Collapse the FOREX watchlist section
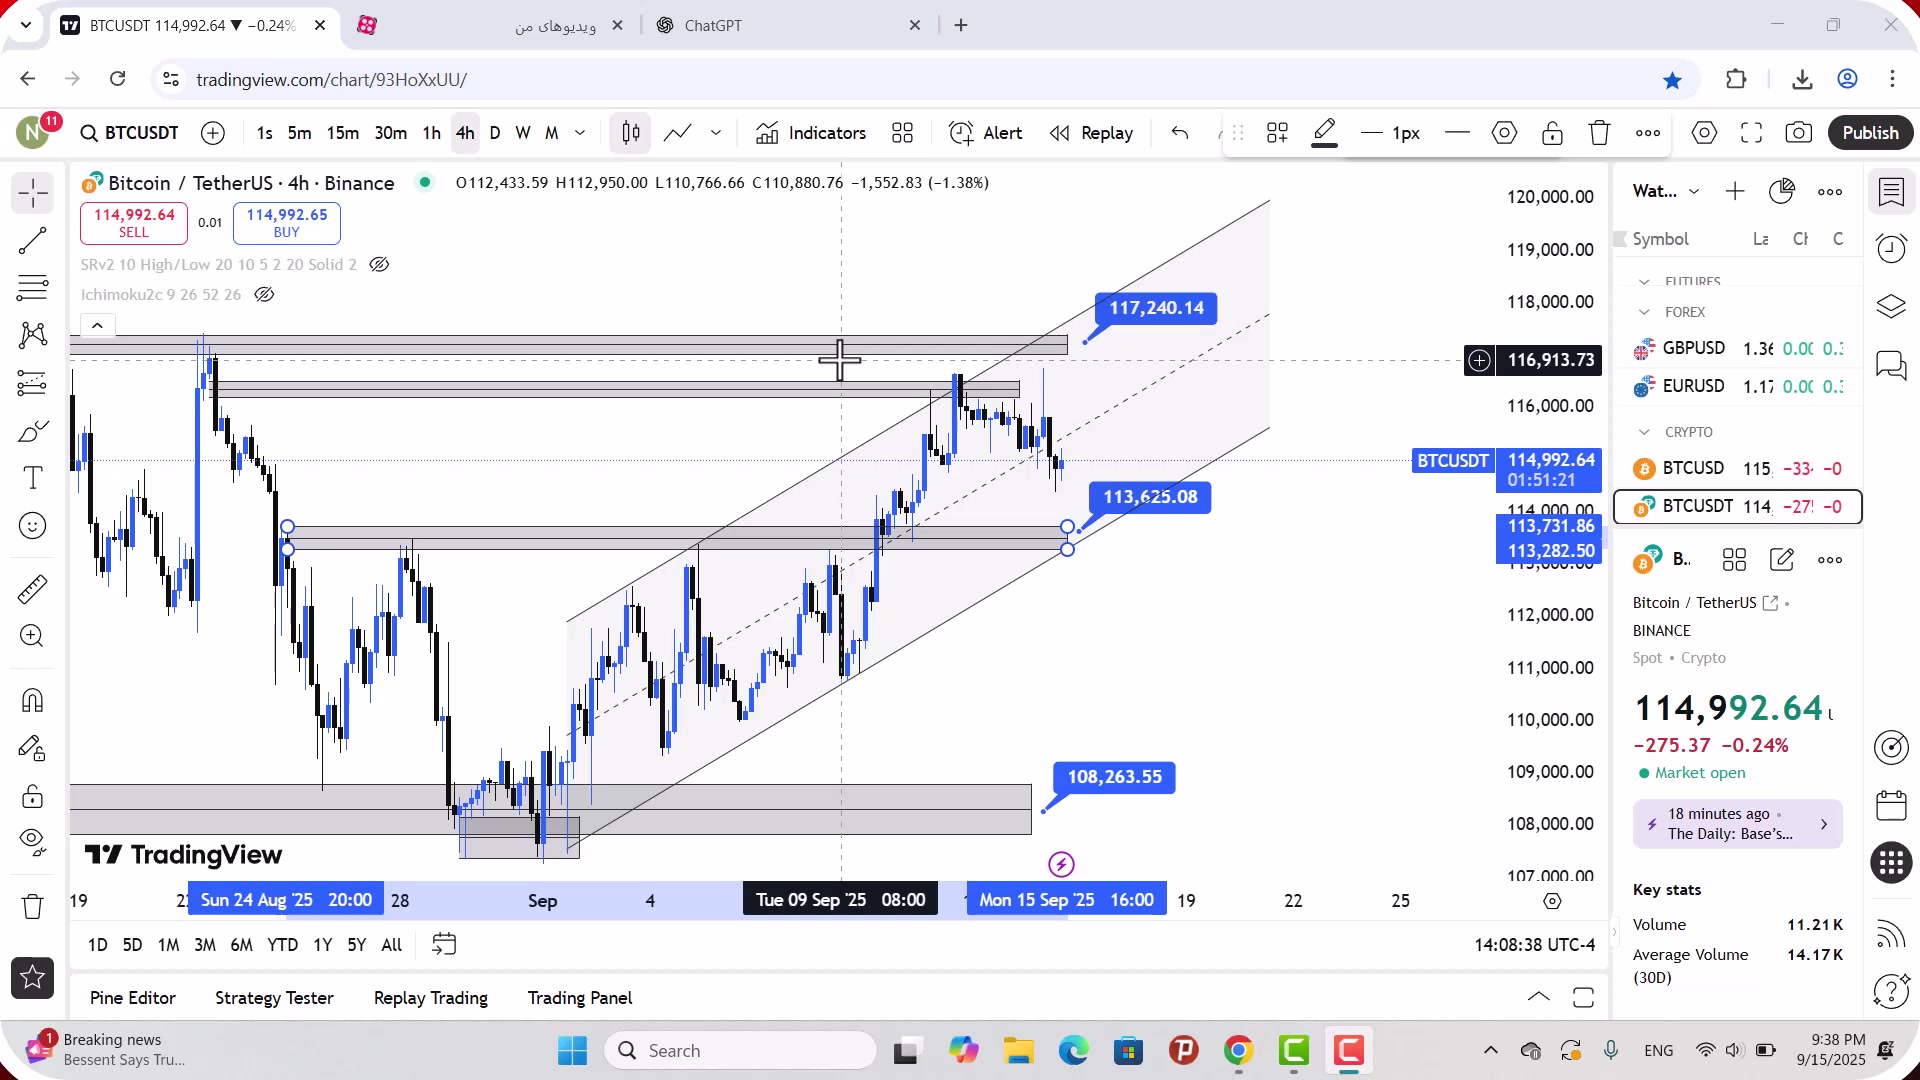Viewport: 1920px width, 1080px height. [1644, 313]
